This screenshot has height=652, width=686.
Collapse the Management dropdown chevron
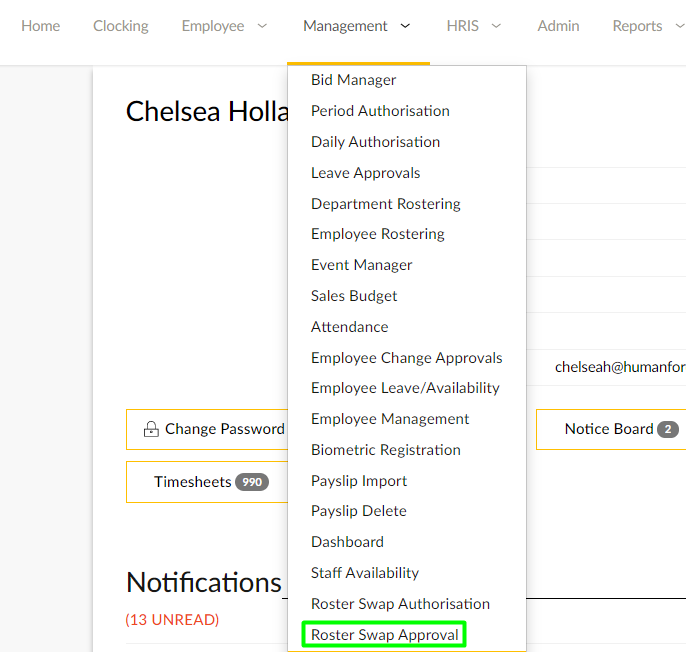pos(406,26)
